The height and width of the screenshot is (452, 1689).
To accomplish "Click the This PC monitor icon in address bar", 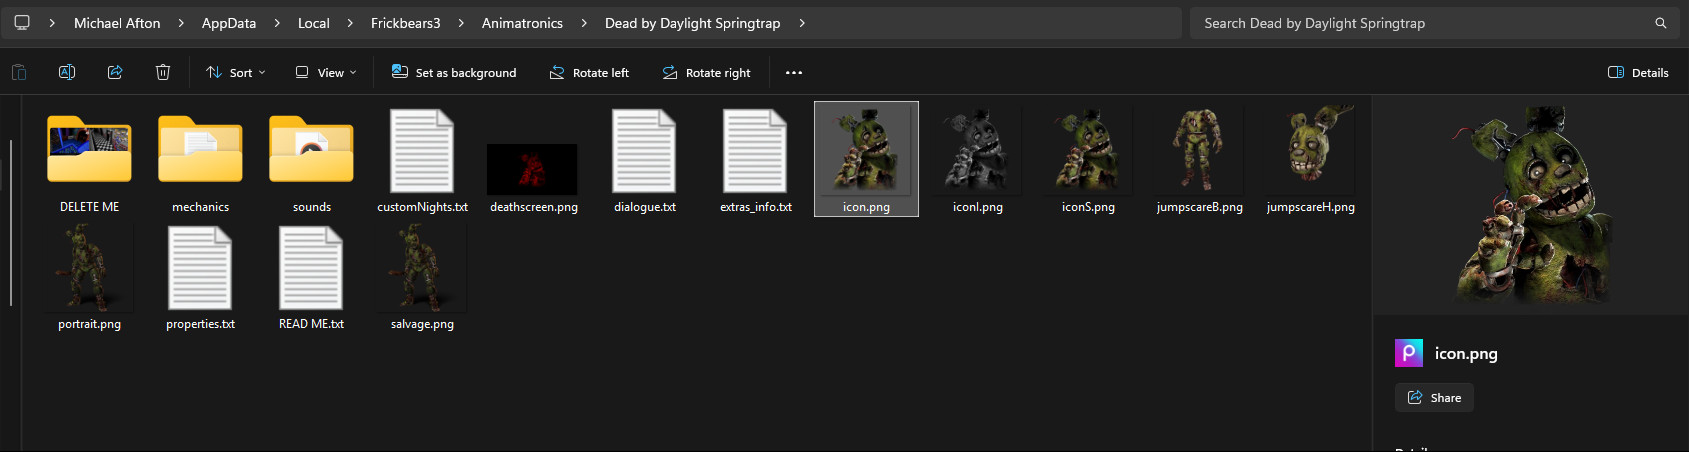I will click(22, 22).
